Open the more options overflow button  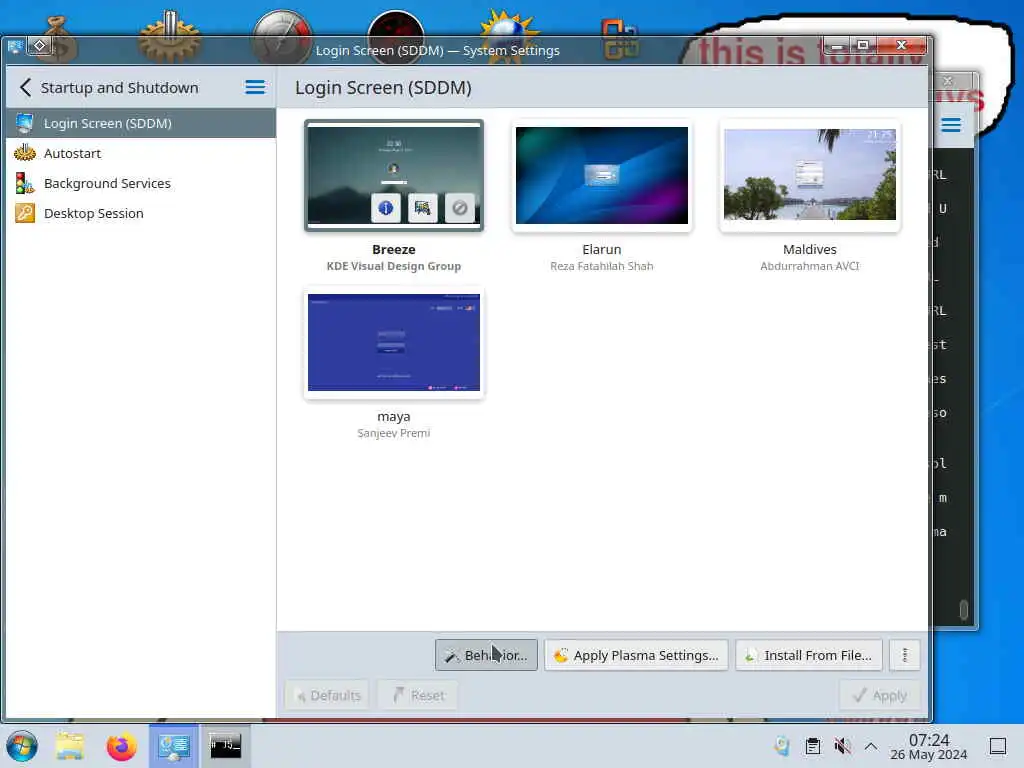pyautogui.click(x=904, y=655)
